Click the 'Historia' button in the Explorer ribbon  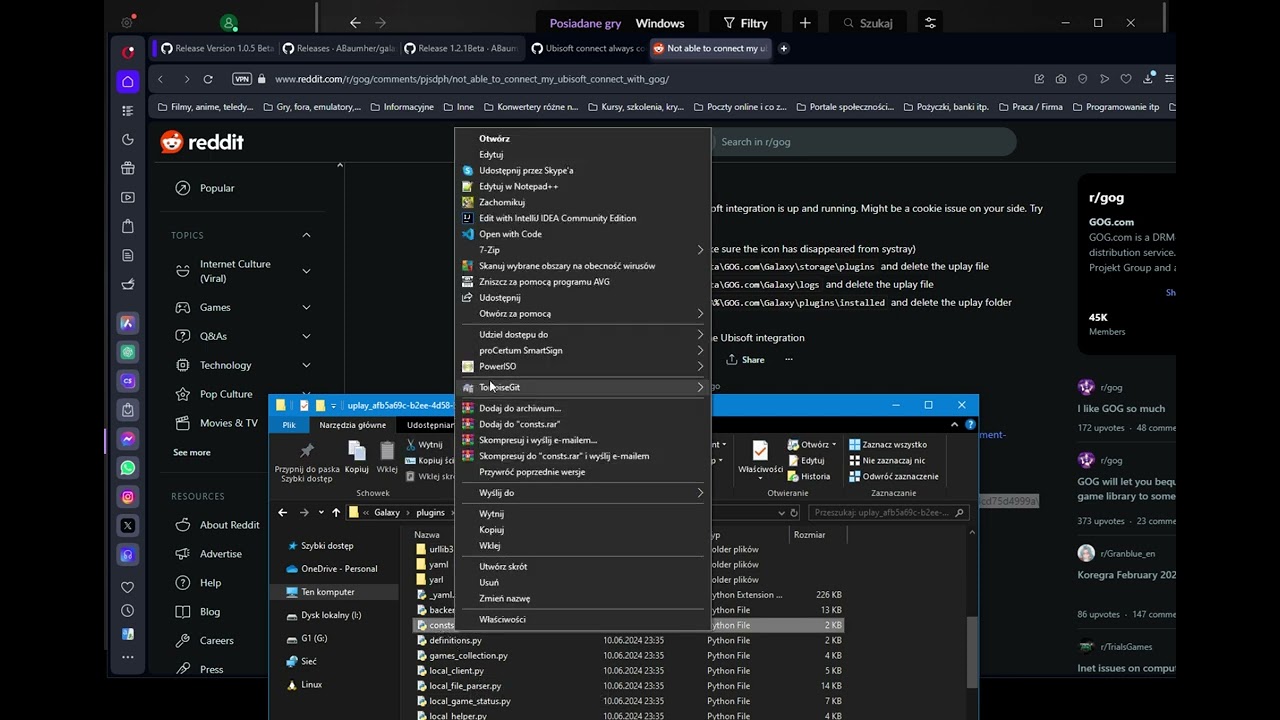click(808, 476)
